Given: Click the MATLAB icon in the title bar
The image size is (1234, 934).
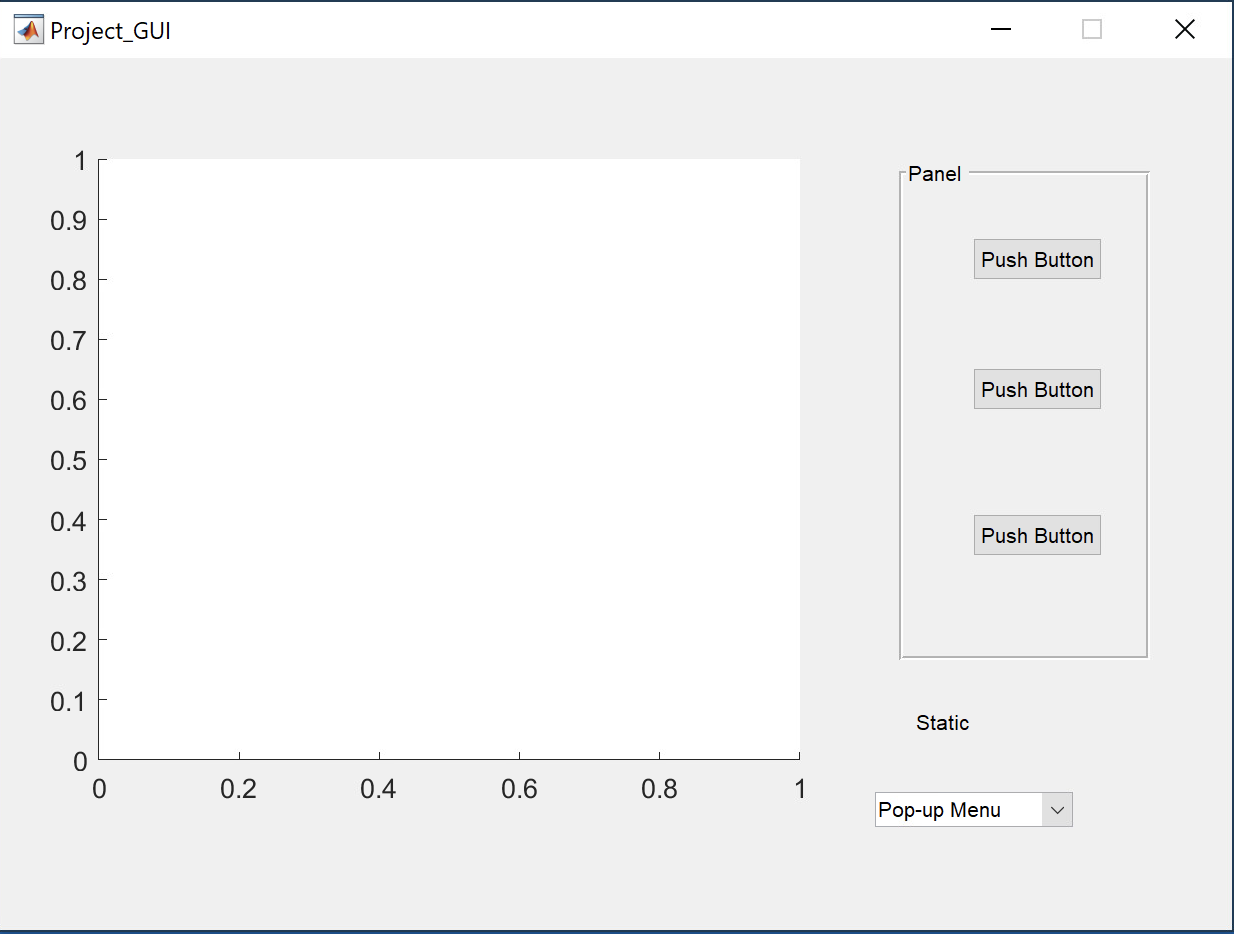Looking at the screenshot, I should 28,29.
